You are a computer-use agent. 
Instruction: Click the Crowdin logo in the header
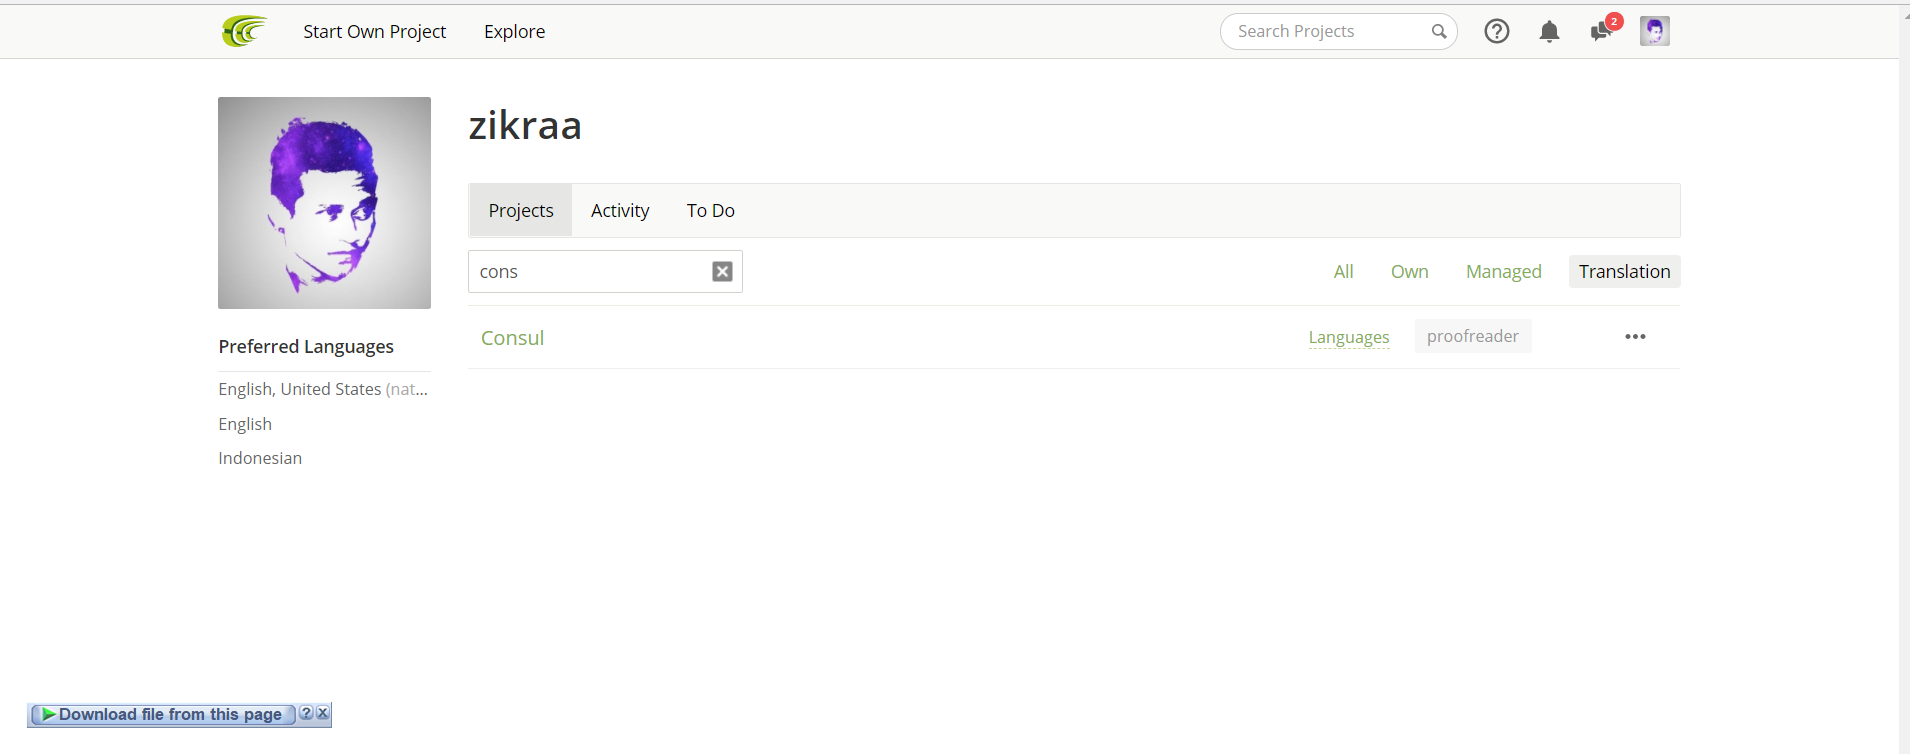244,31
